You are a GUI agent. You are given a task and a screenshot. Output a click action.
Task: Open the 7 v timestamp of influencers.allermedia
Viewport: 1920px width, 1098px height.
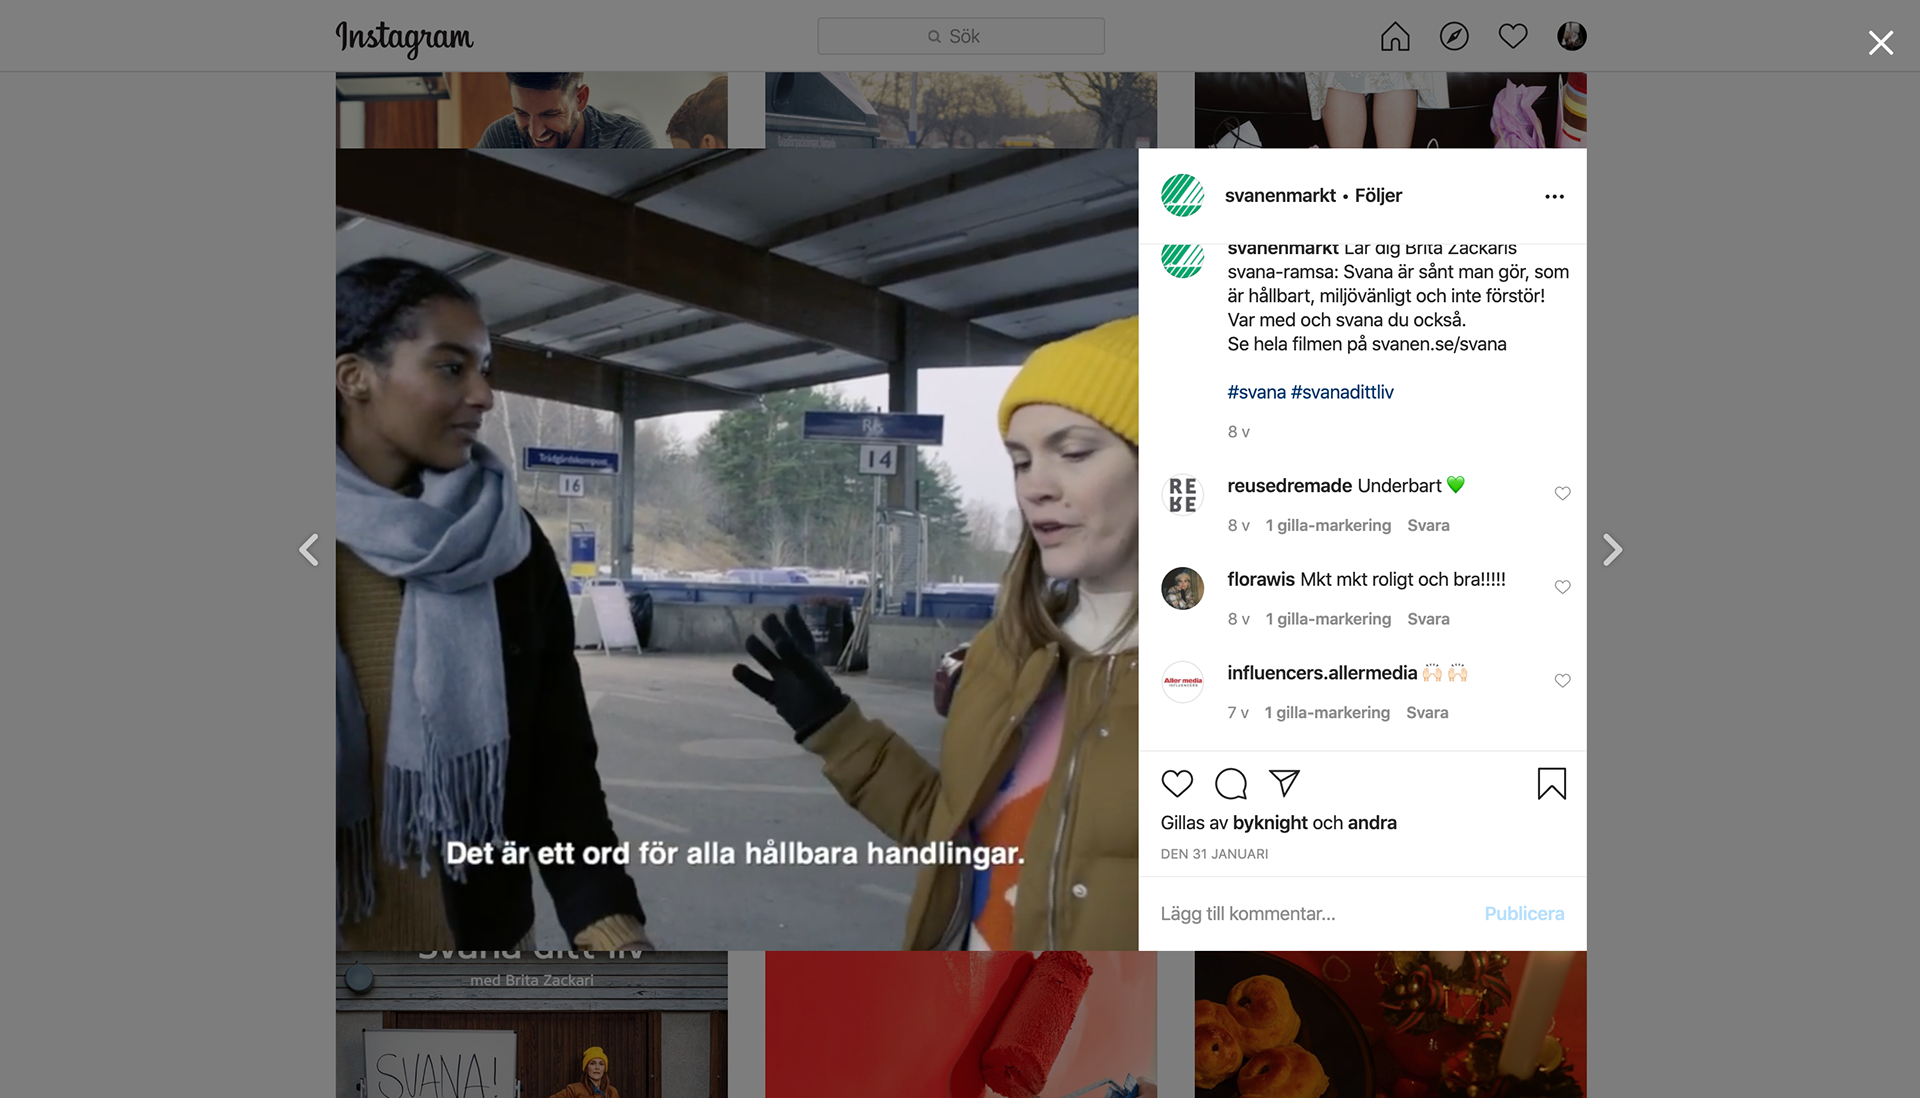point(1238,713)
